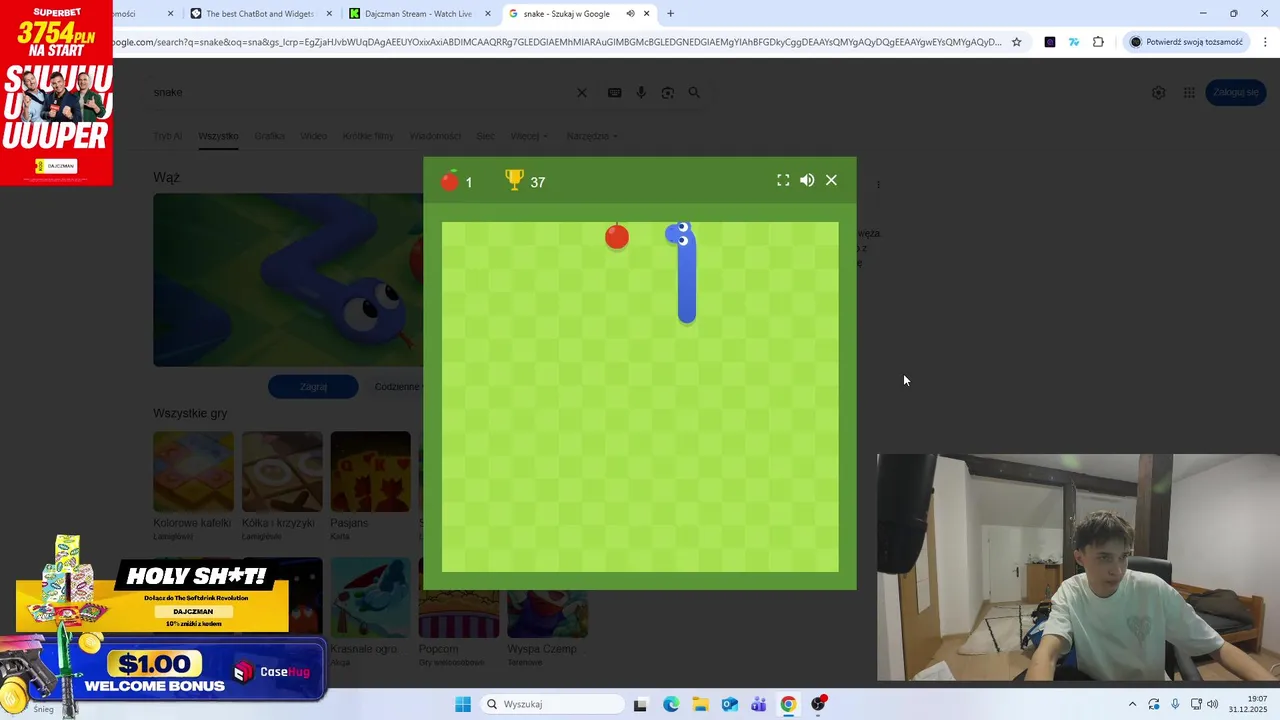This screenshot has width=1280, height=720.
Task: Click the red apple on the board
Action: pos(617,236)
